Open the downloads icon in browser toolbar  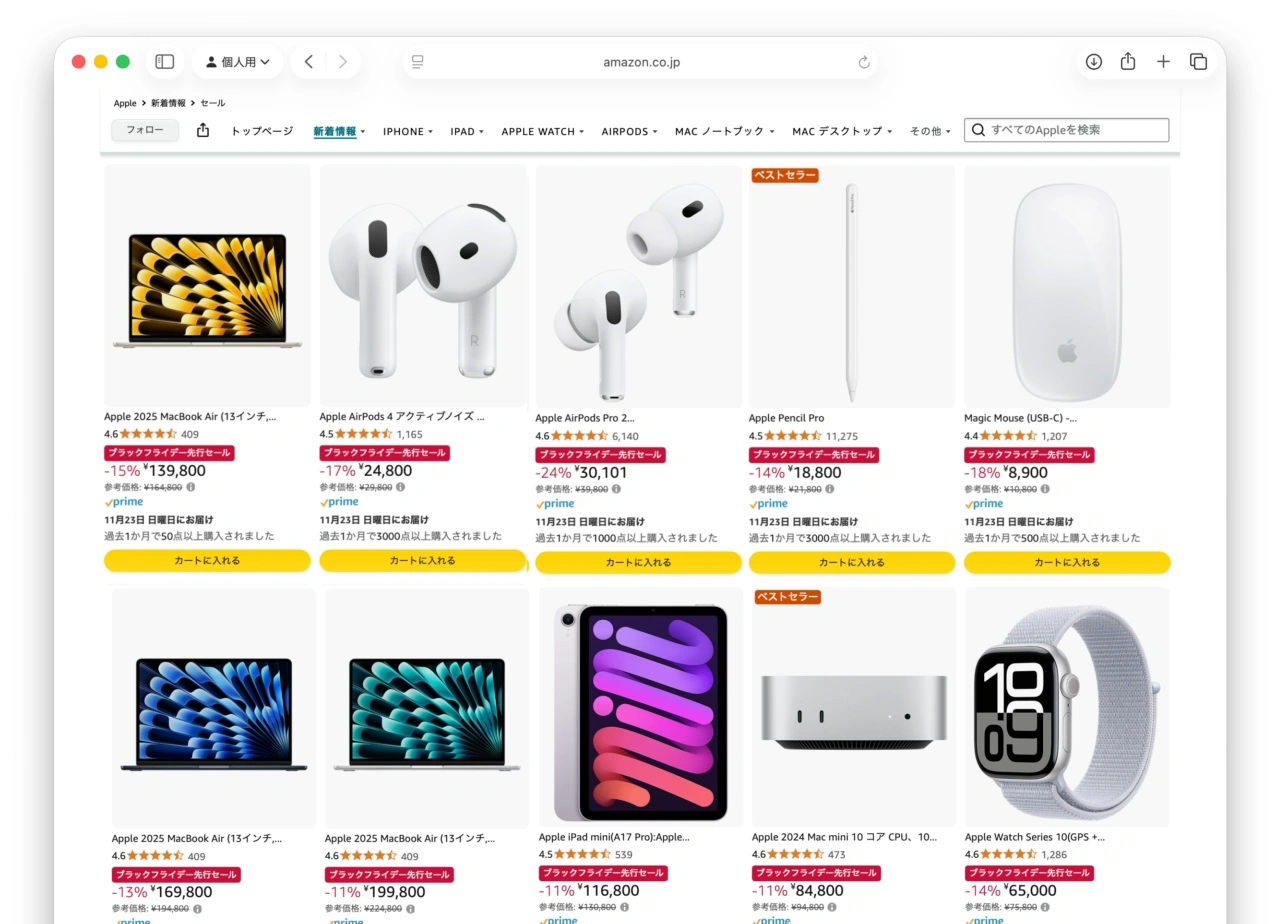coord(1093,61)
